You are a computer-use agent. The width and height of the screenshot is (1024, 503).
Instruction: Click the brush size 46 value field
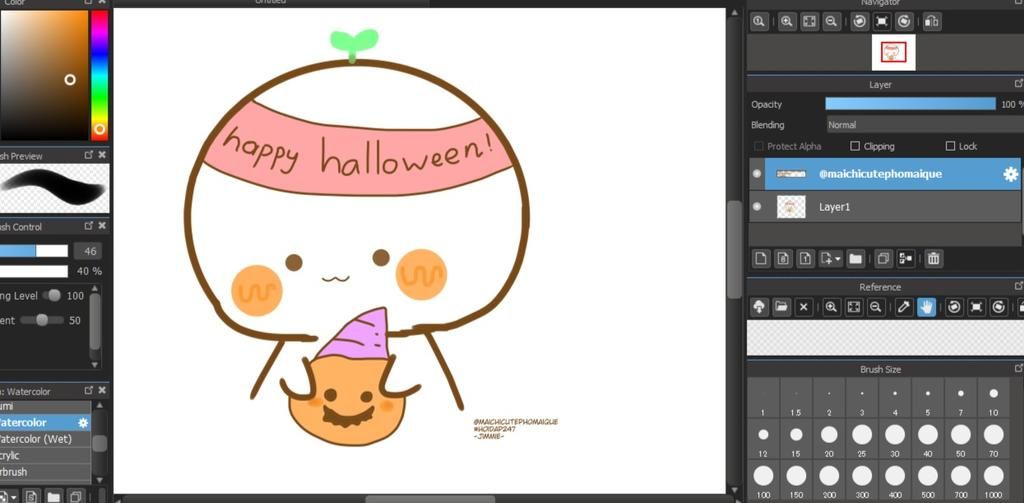(x=88, y=251)
